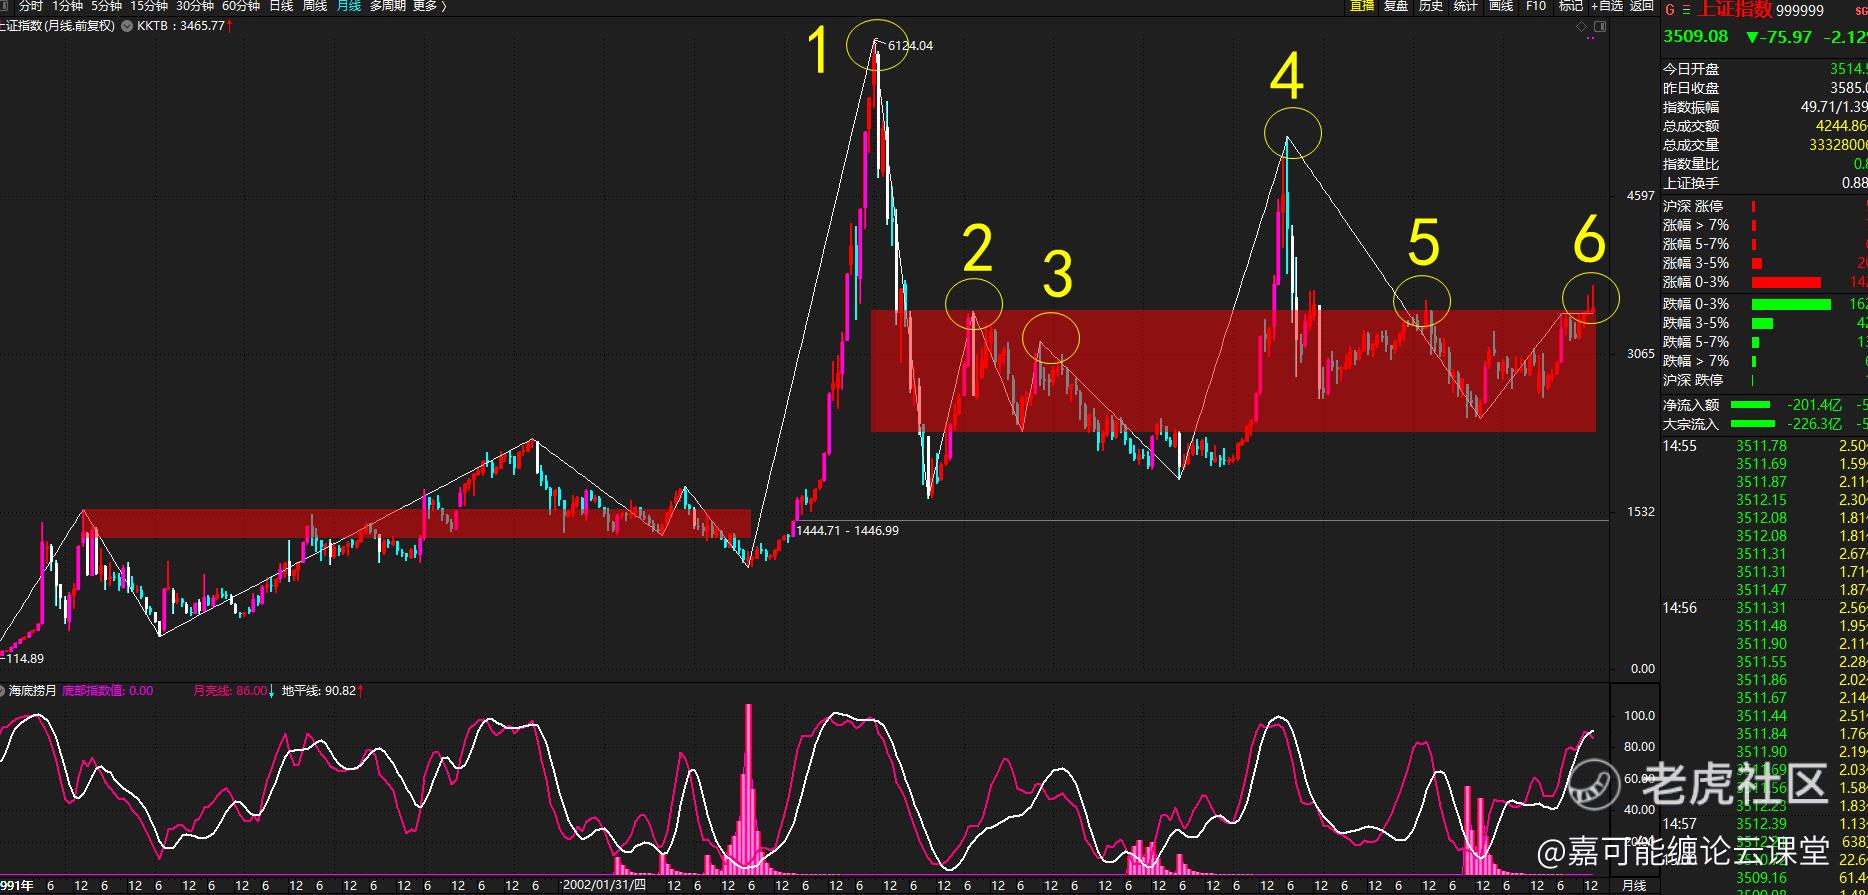
Task: Open the 复盘 replay function
Action: 1396,6
